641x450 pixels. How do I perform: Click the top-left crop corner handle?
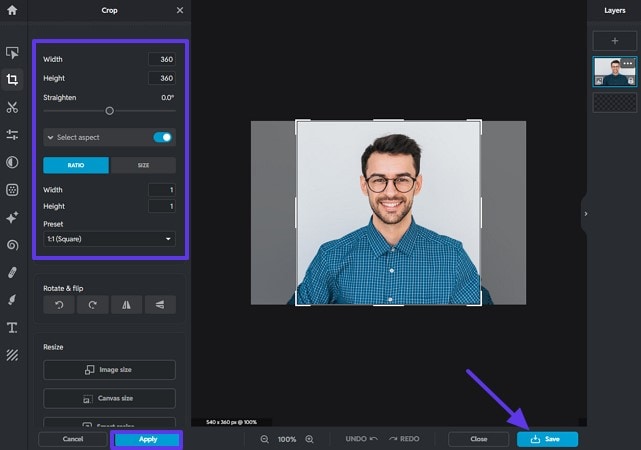click(297, 121)
